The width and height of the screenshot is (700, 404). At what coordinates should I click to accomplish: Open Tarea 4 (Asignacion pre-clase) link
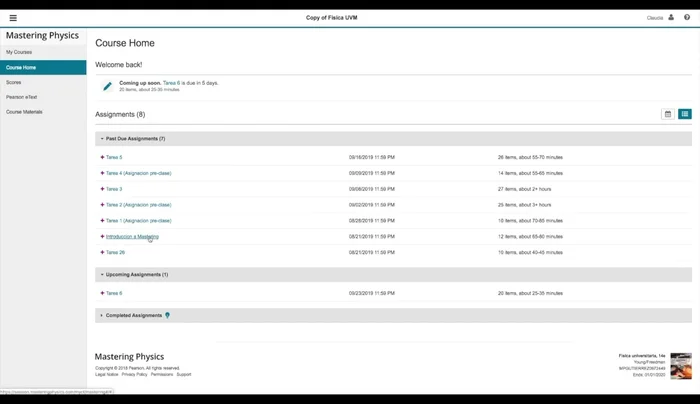click(139, 173)
